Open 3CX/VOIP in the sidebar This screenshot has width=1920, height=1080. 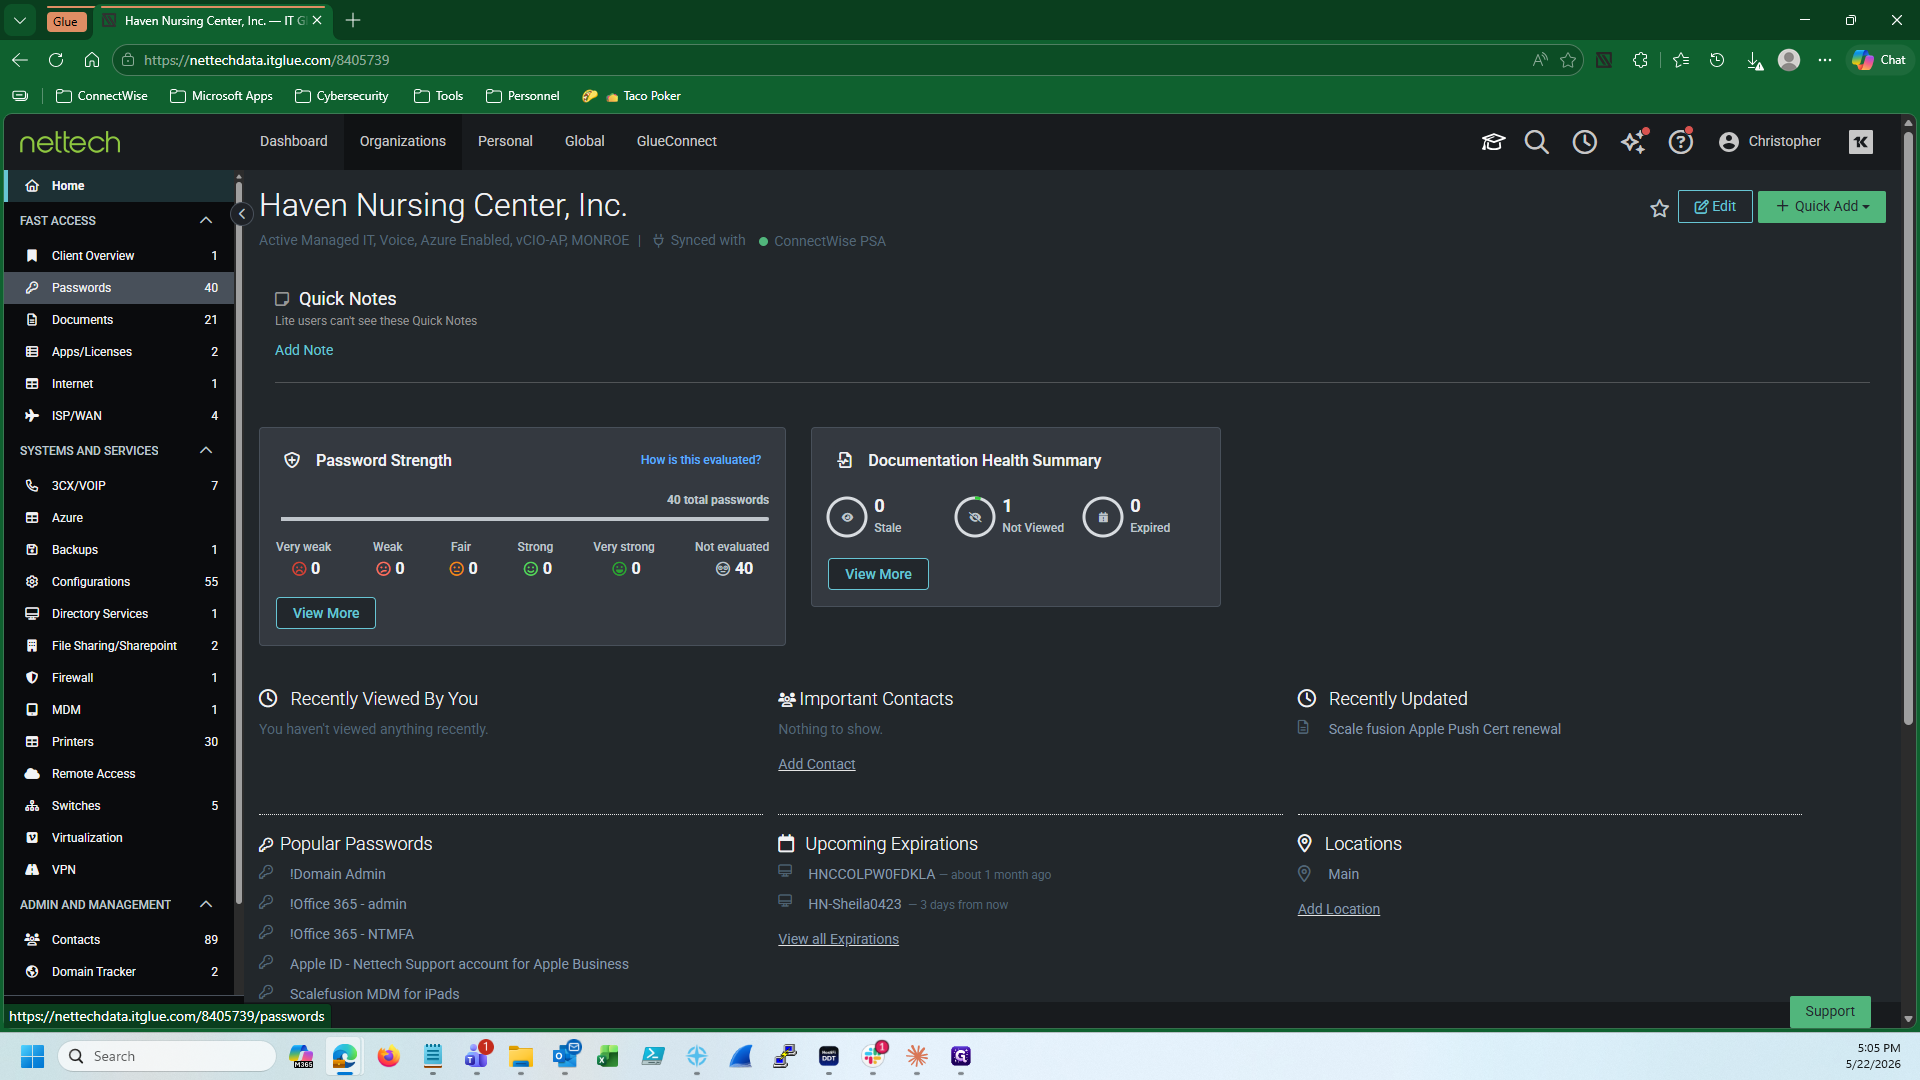click(x=120, y=486)
